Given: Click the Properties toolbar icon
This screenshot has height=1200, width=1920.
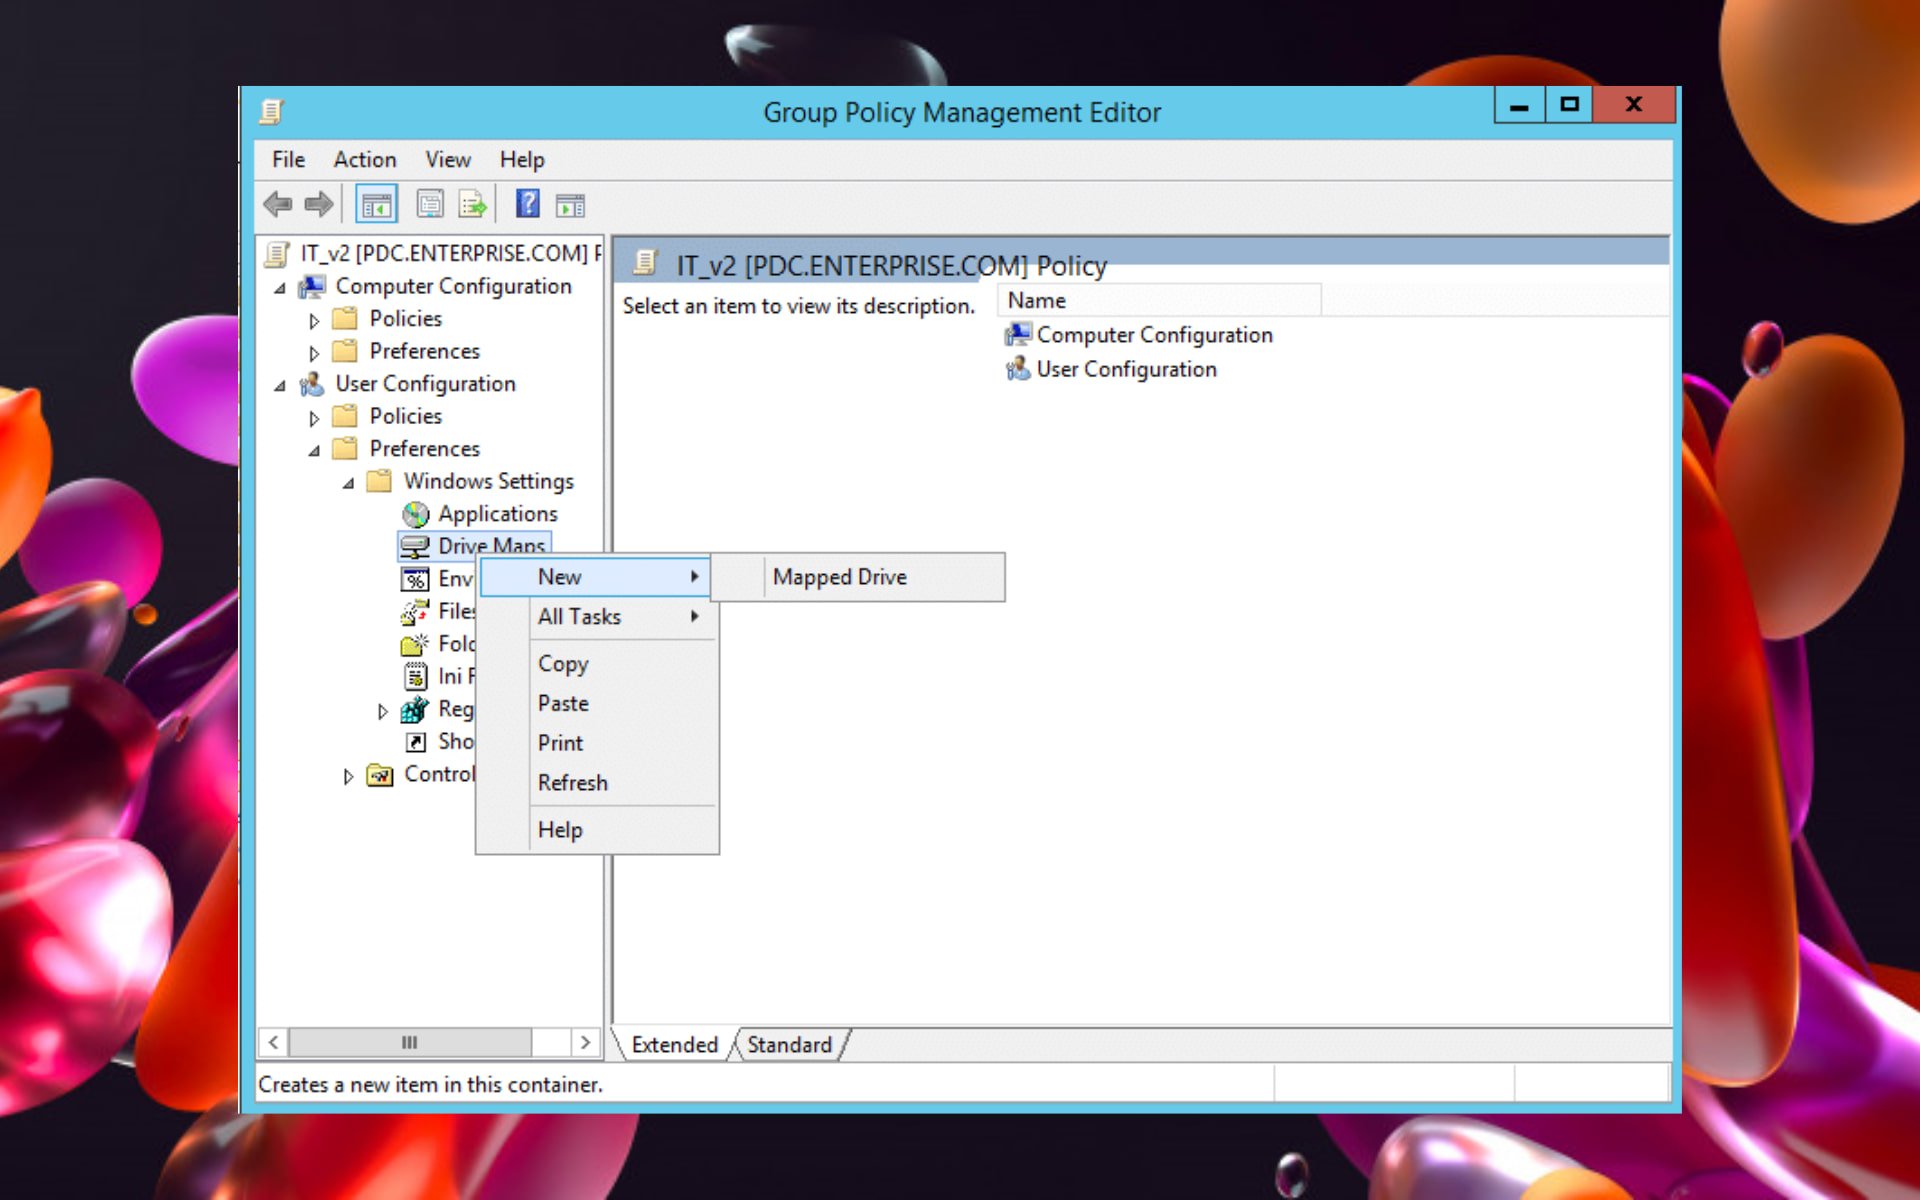Looking at the screenshot, I should coord(430,205).
